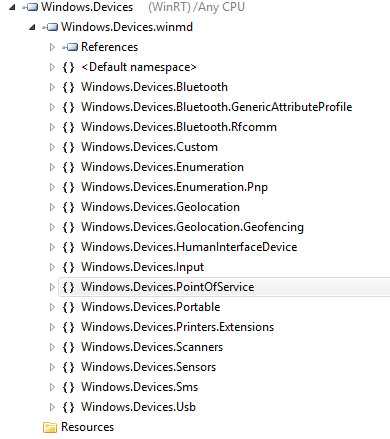Click the braces icon for <Default namespace>
This screenshot has width=390, height=439.
[x=68, y=67]
